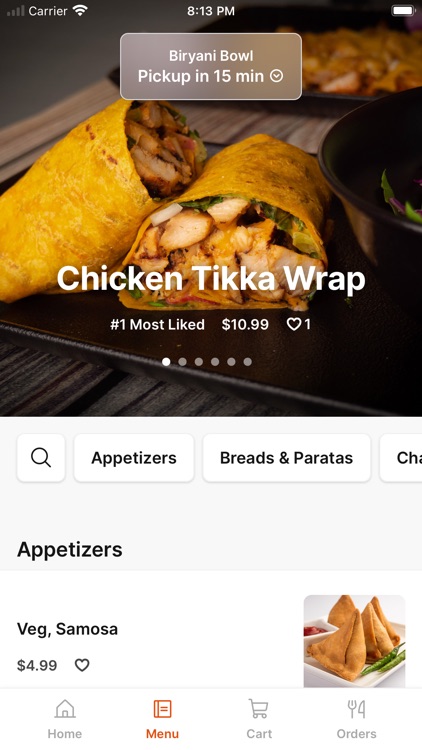Select the Appetizers category chip
This screenshot has height=750, width=422.
(x=134, y=458)
